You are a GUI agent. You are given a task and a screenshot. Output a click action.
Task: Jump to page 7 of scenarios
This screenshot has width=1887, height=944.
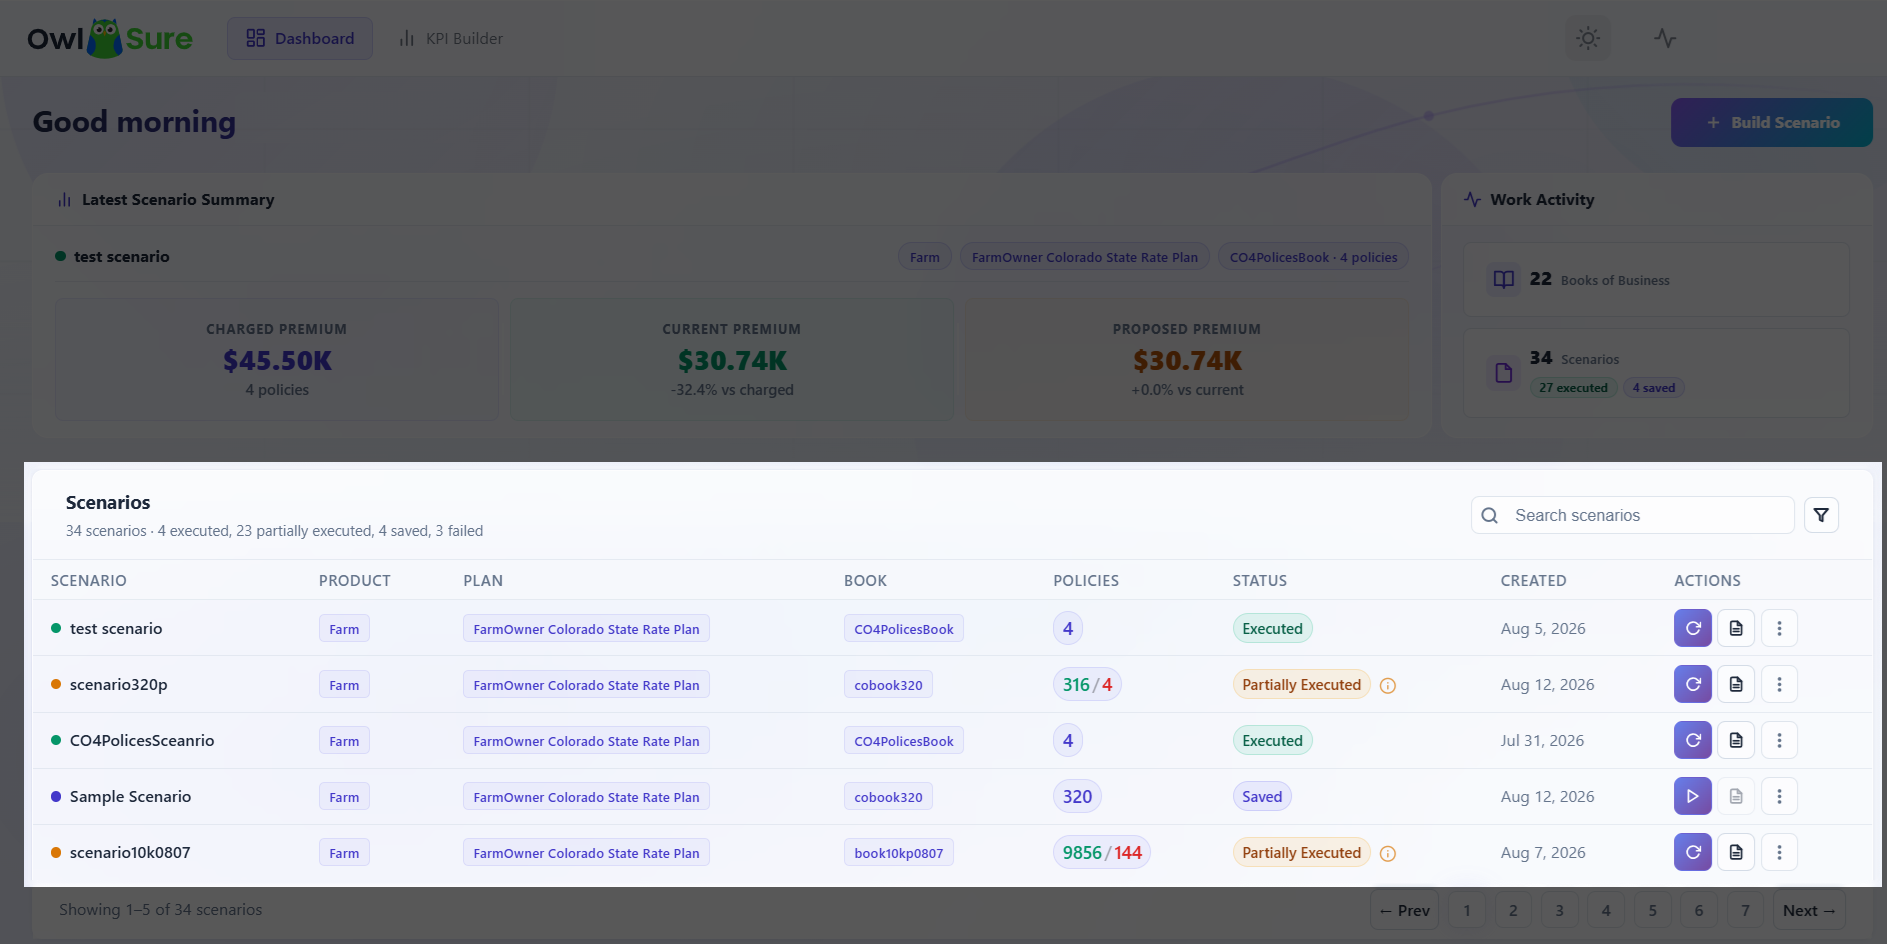click(x=1745, y=910)
